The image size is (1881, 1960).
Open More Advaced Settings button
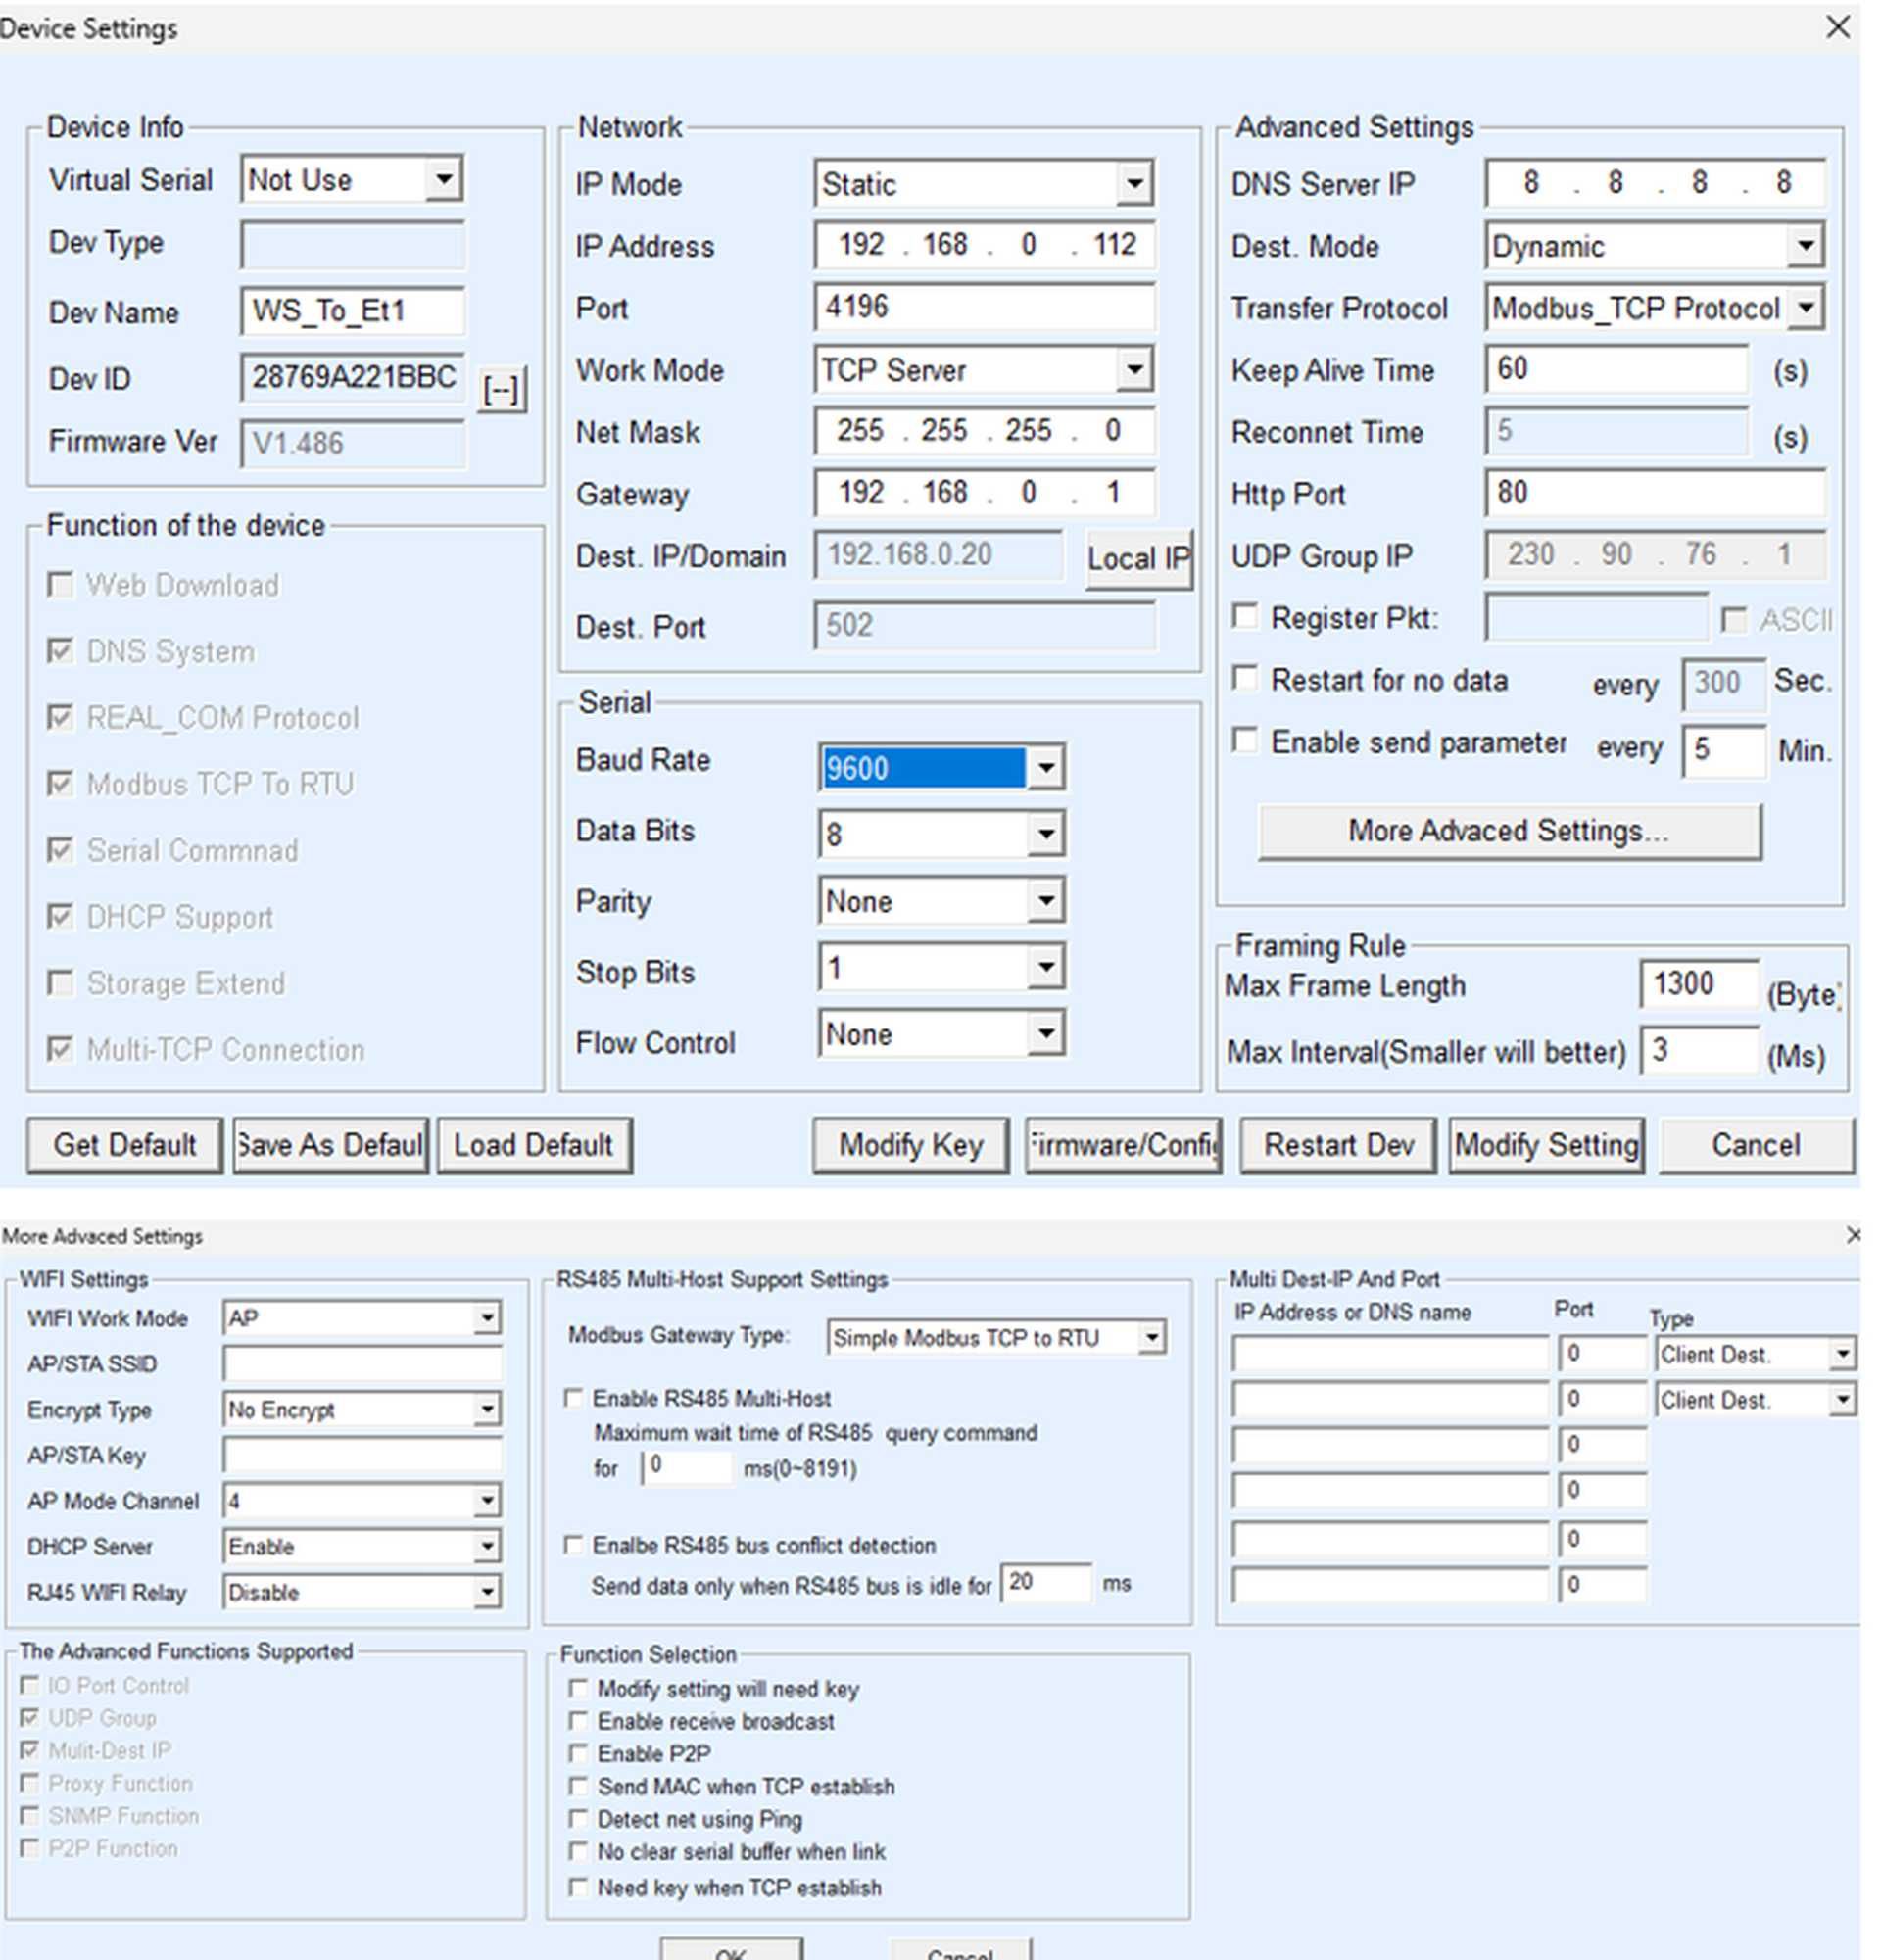[x=1508, y=831]
